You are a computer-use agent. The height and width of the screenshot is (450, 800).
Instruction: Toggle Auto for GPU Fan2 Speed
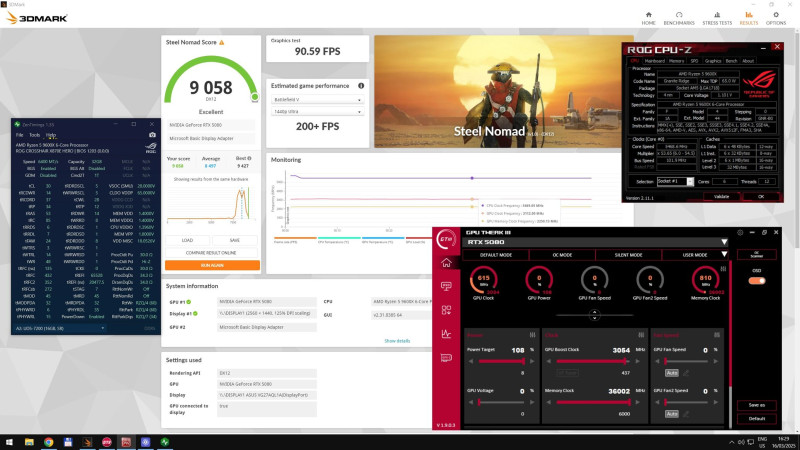(x=671, y=414)
